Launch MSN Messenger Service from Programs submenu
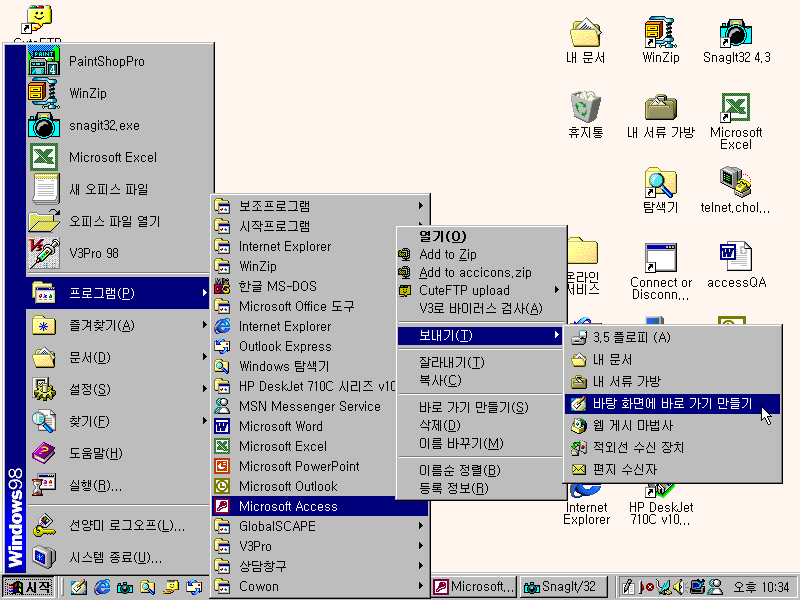 click(304, 406)
